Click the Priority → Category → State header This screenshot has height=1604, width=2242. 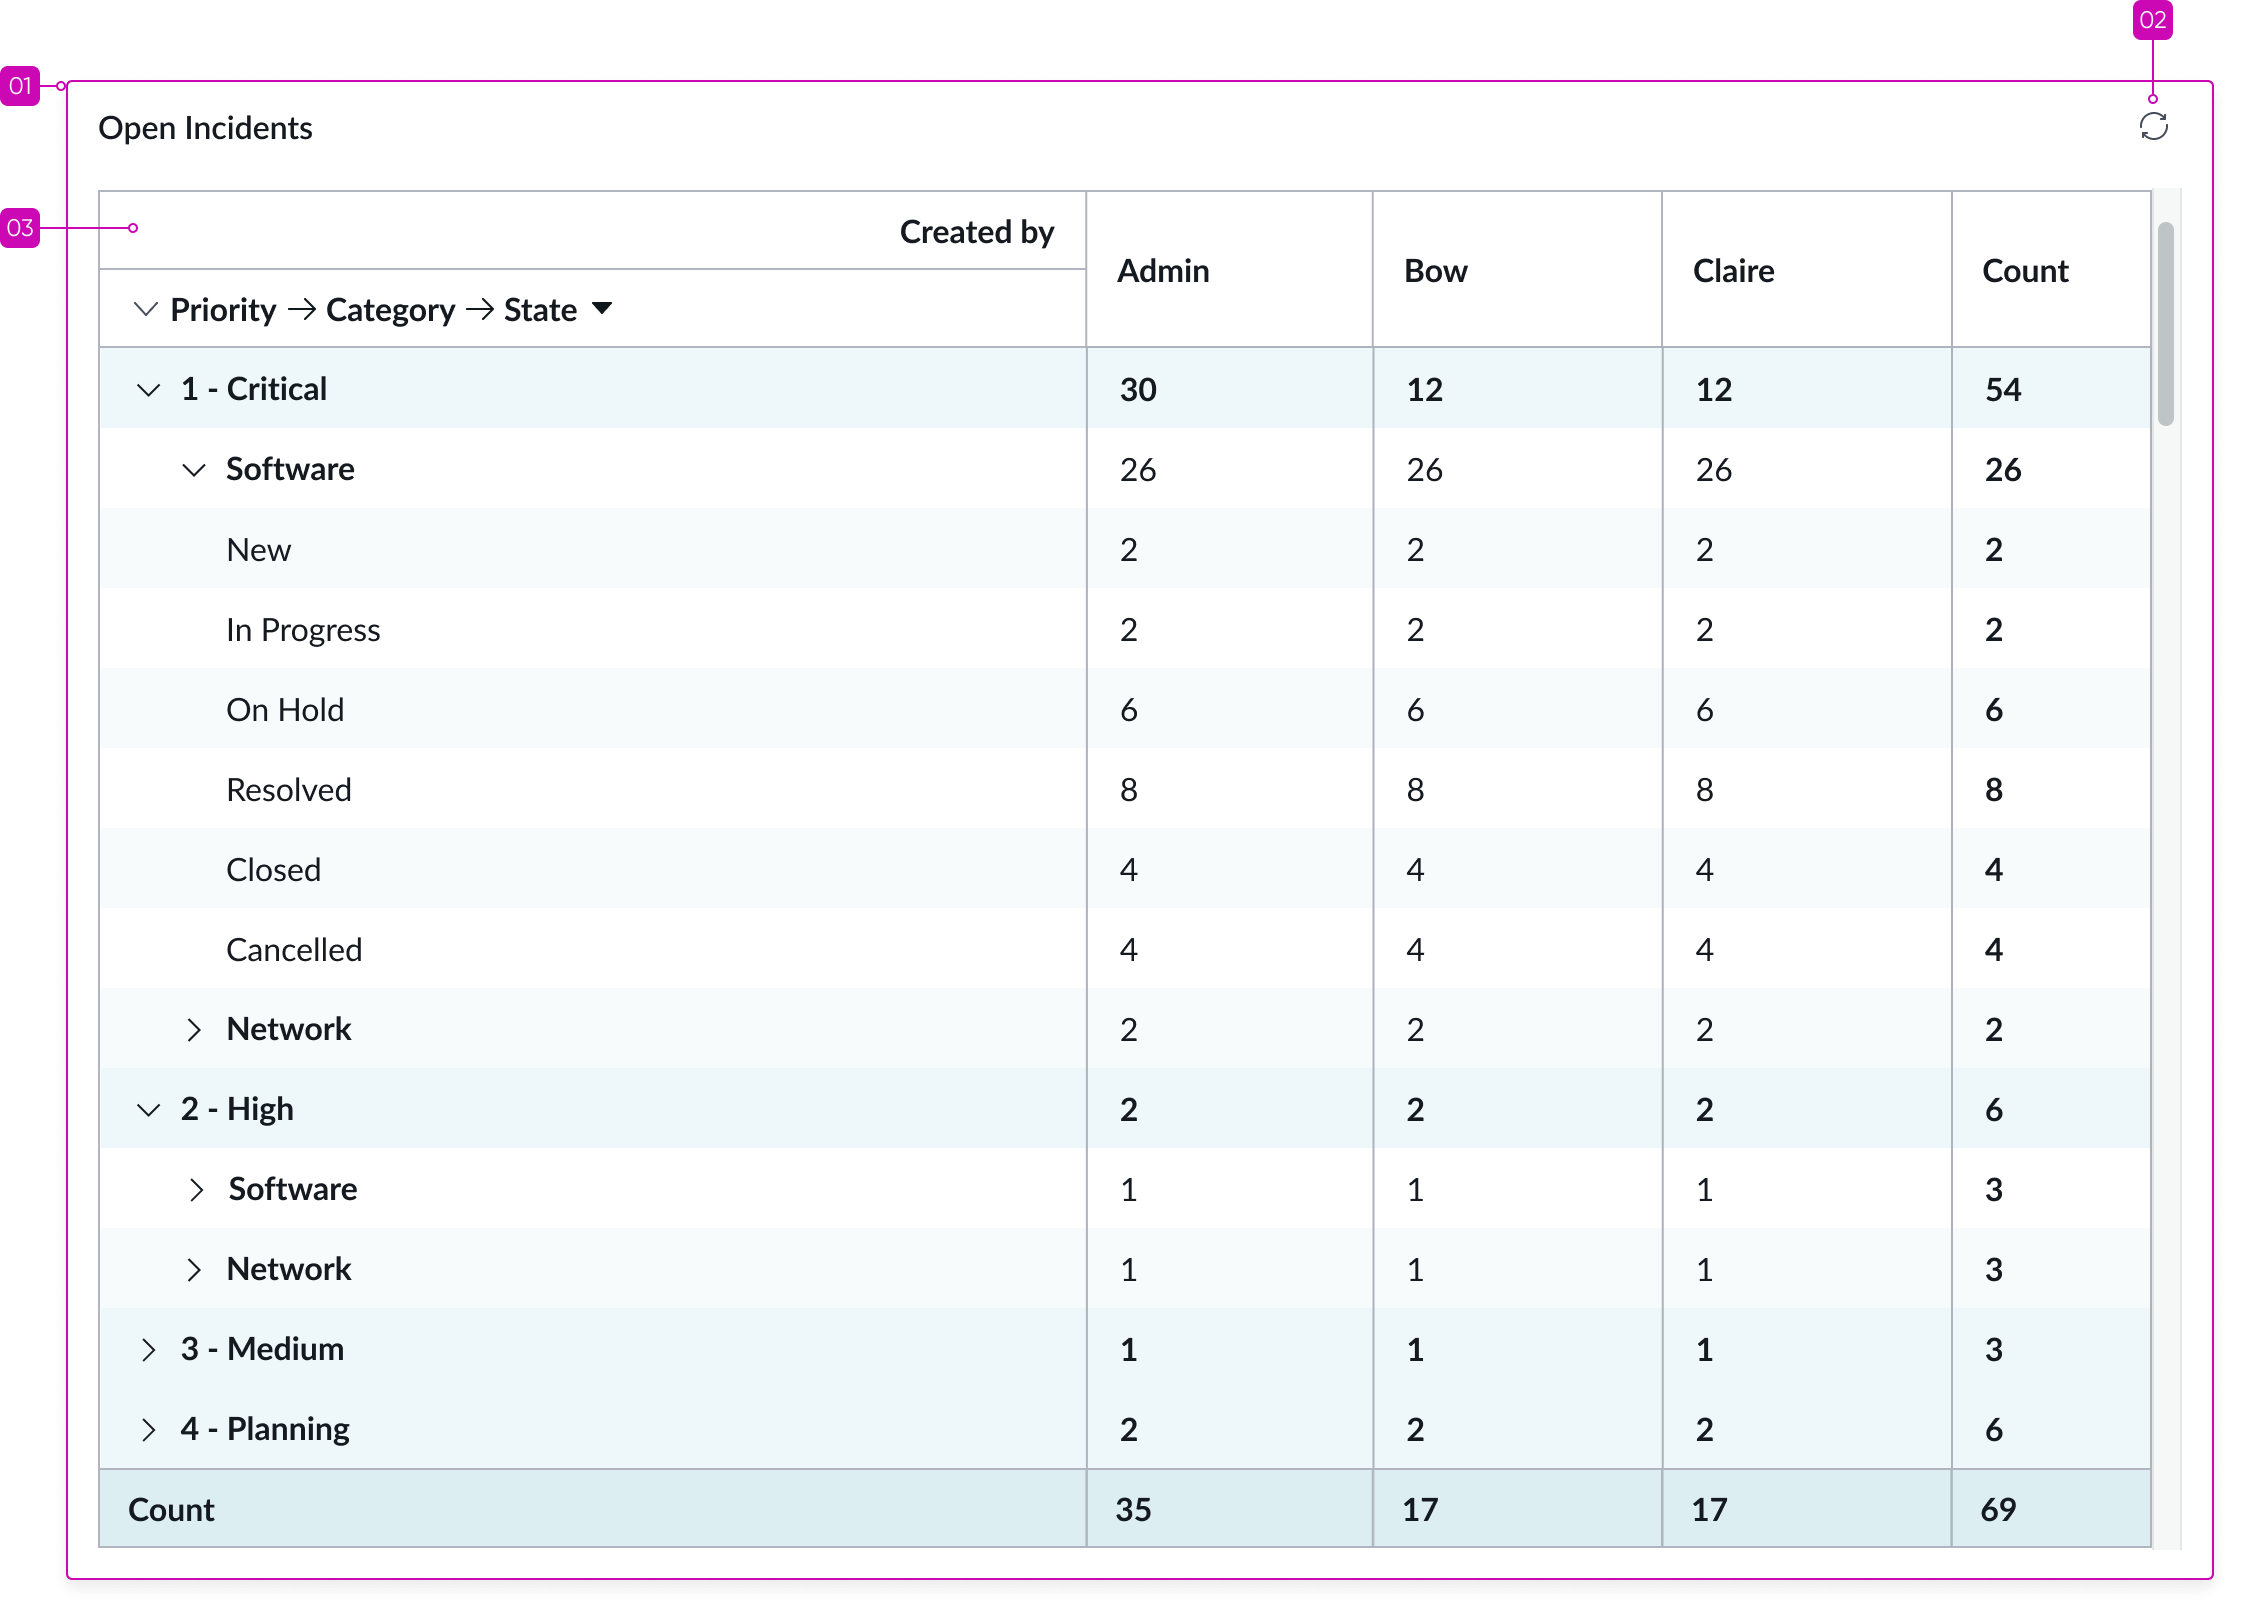pos(374,309)
